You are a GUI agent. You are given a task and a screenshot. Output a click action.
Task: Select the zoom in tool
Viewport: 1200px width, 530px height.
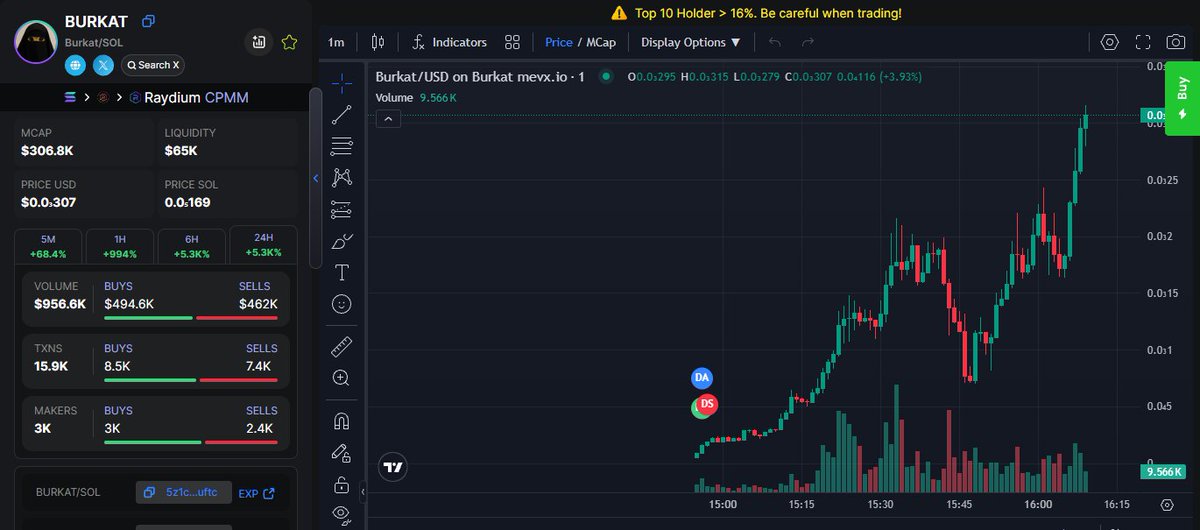pyautogui.click(x=341, y=378)
